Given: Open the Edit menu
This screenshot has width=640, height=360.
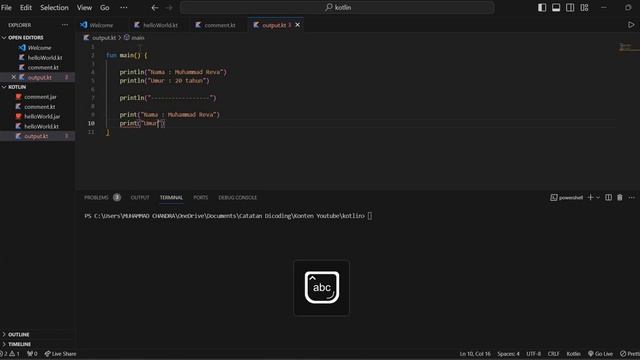Looking at the screenshot, I should point(26,7).
